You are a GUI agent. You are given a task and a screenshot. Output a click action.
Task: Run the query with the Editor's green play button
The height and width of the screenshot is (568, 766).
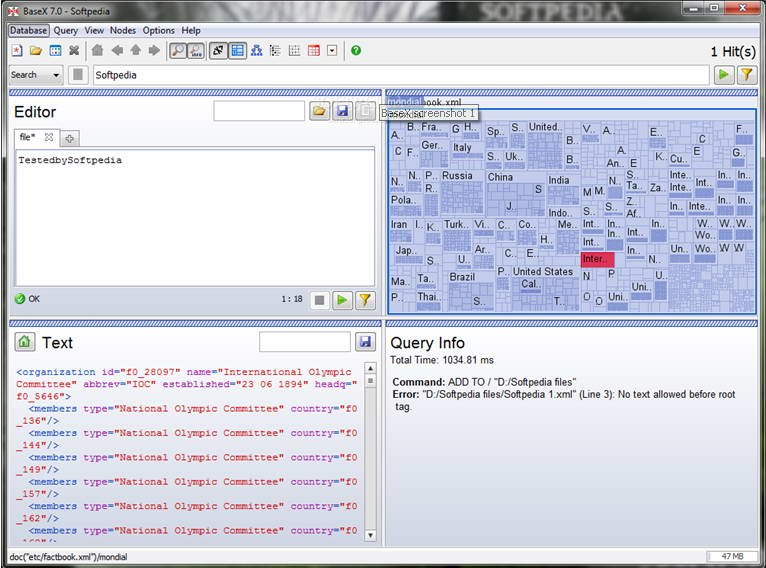point(343,299)
